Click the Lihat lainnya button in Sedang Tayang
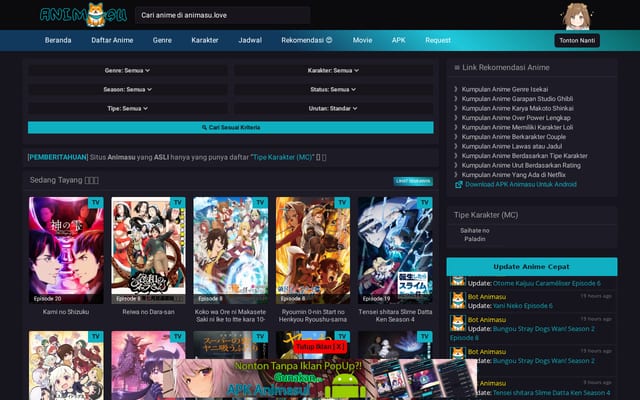This screenshot has width=640, height=400. [x=413, y=181]
